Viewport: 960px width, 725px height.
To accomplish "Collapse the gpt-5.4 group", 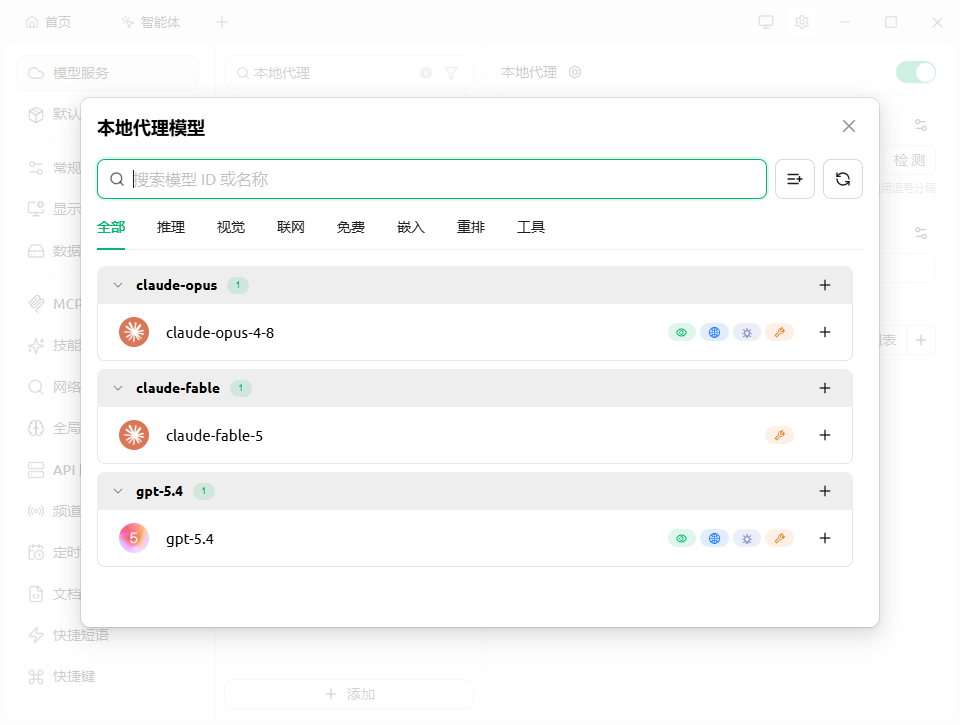I will [x=118, y=491].
